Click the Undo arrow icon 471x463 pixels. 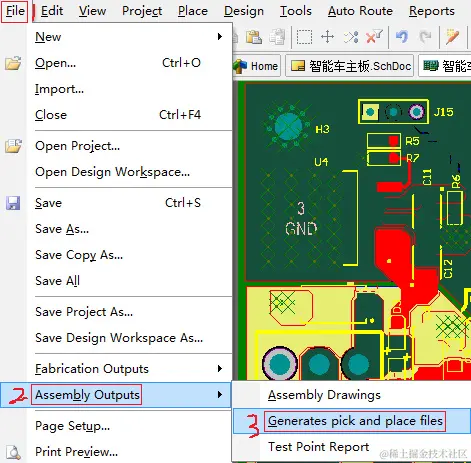402,37
